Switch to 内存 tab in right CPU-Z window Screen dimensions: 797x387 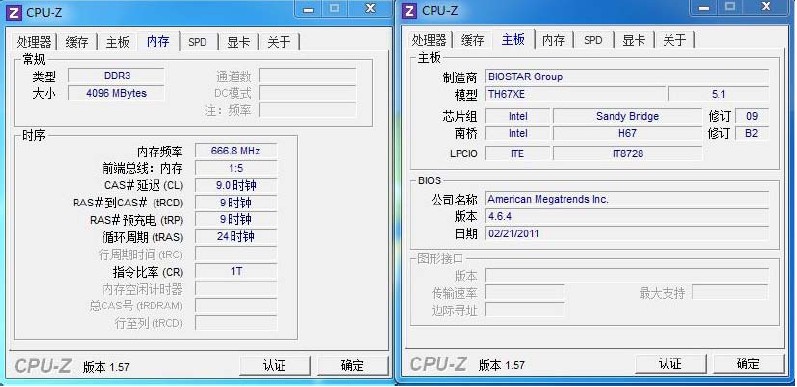554,40
